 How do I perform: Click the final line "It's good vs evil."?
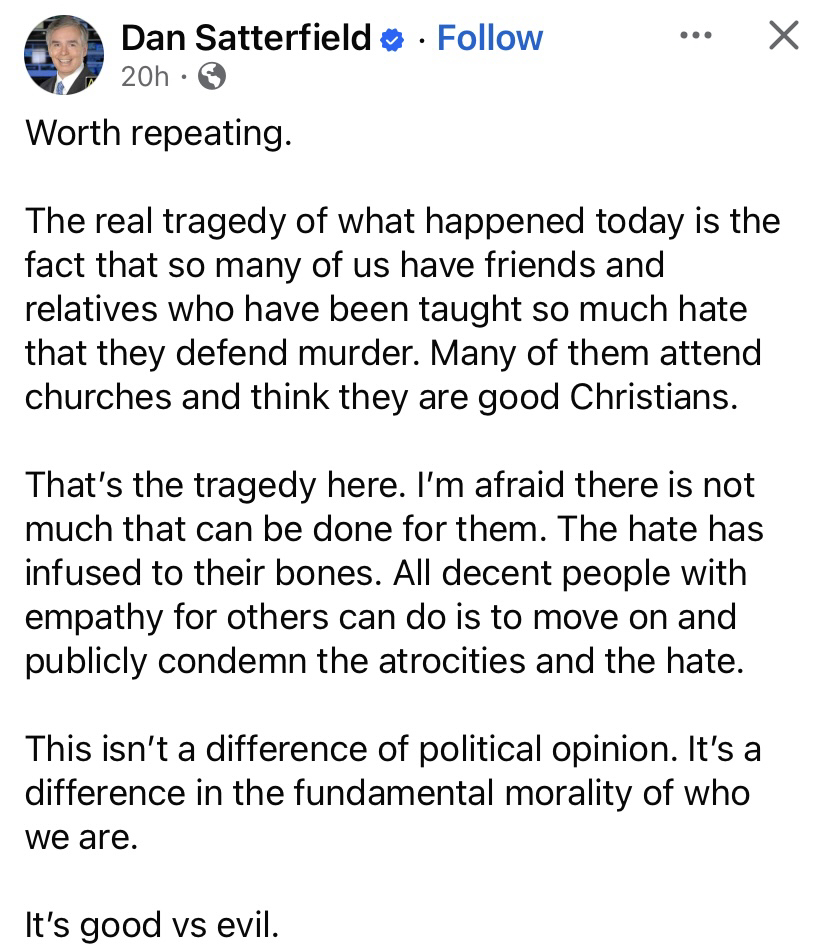151,924
